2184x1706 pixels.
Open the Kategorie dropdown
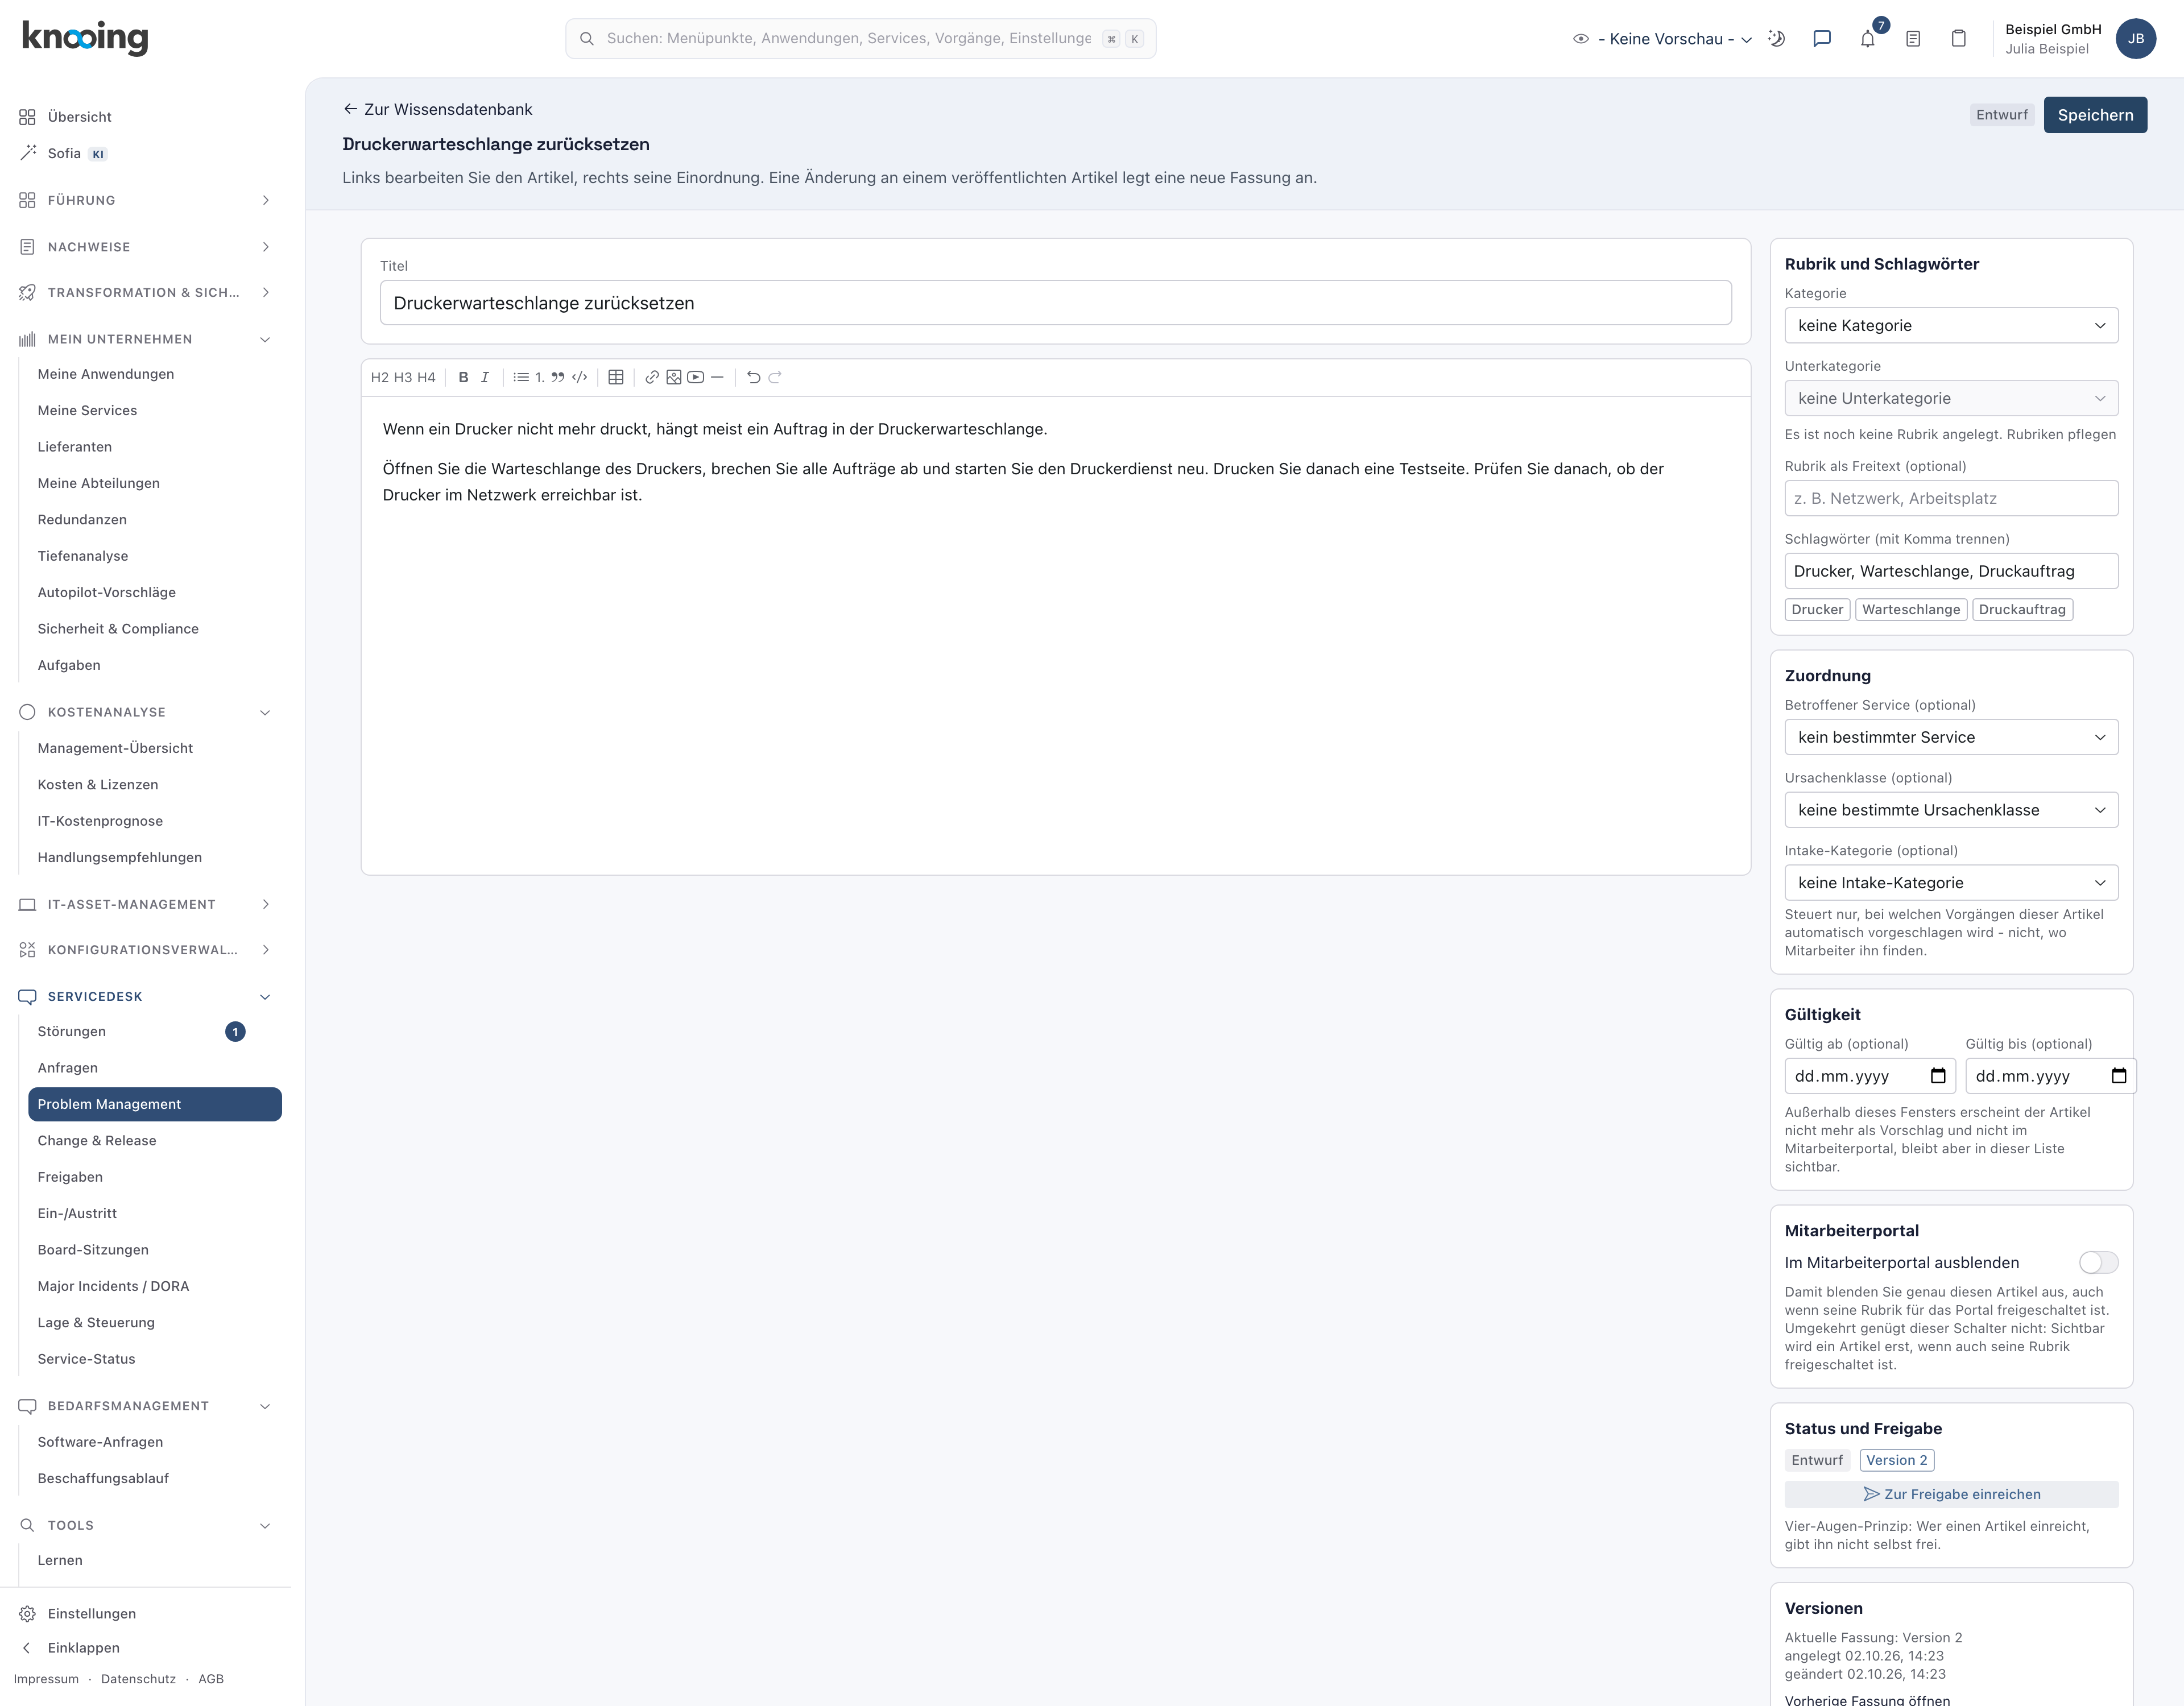click(1951, 325)
